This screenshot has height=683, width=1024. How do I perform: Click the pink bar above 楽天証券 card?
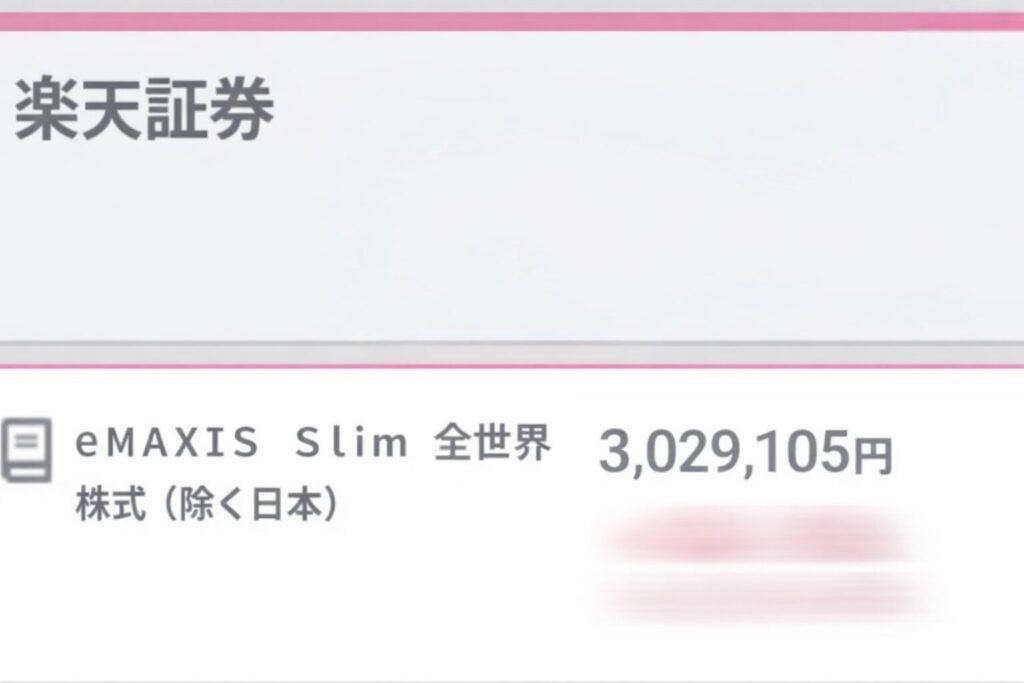[512, 22]
